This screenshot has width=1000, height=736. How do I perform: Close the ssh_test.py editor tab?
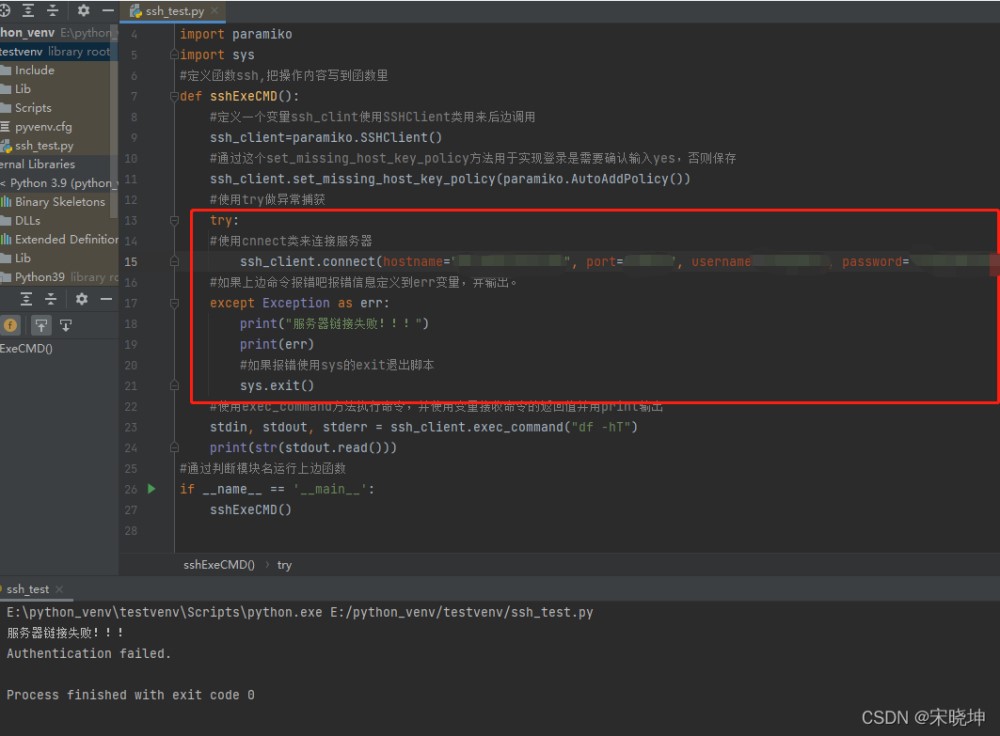[214, 11]
